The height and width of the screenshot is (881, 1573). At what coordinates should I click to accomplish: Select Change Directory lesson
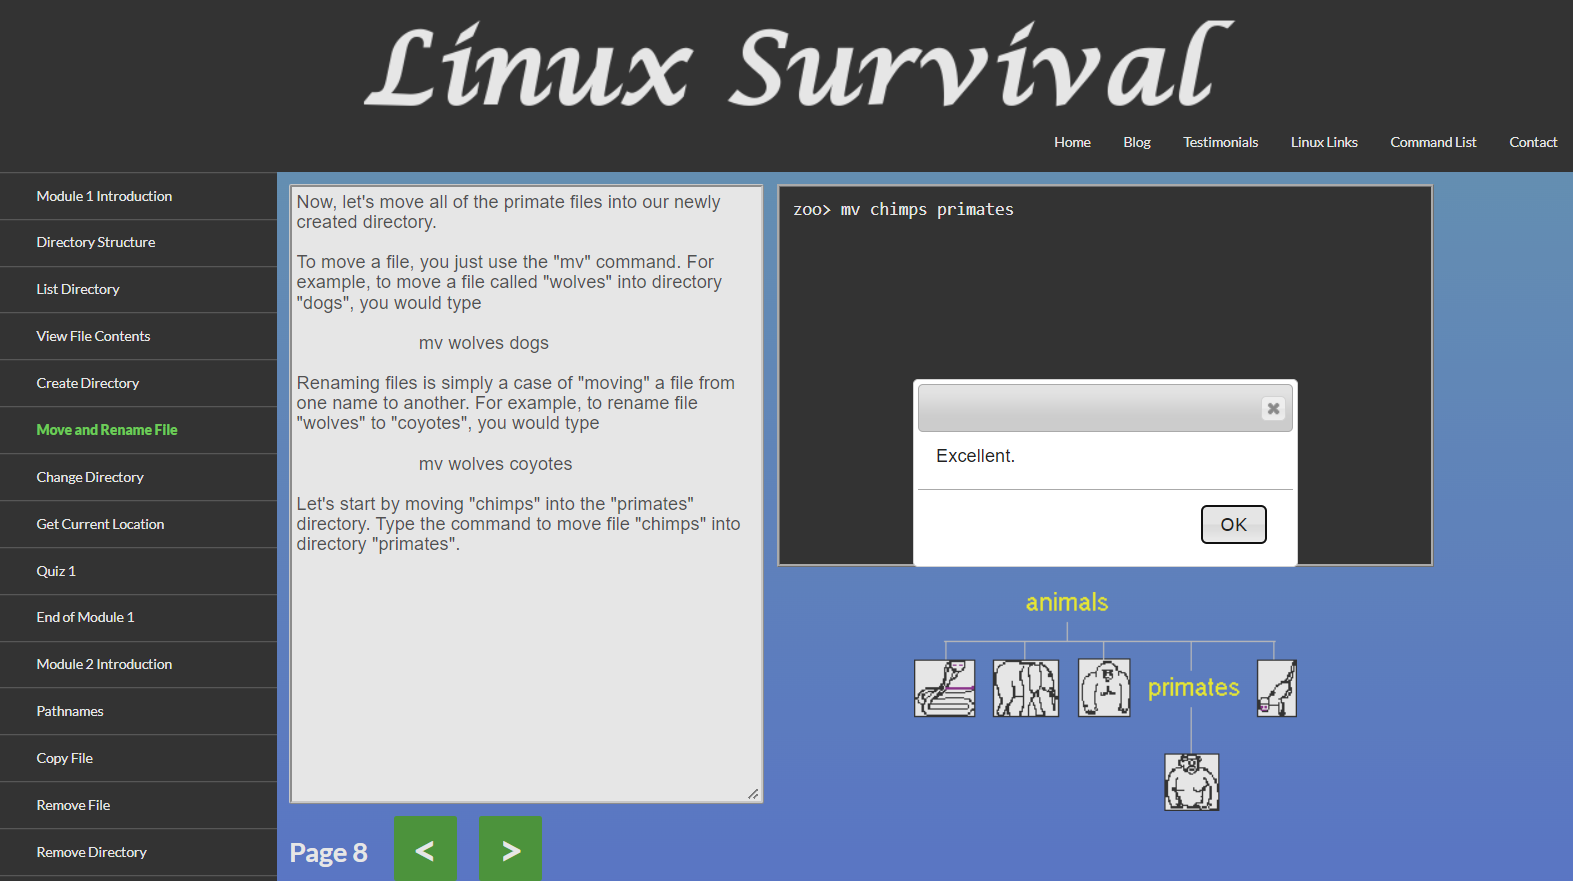point(138,477)
